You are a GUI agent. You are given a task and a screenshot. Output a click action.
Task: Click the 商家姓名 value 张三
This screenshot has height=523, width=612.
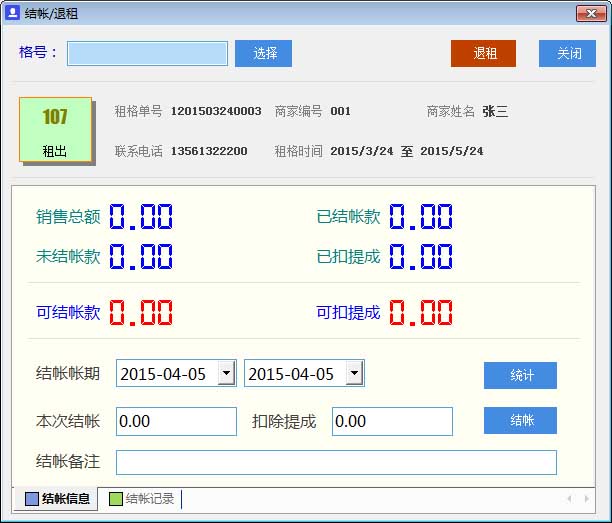[495, 112]
